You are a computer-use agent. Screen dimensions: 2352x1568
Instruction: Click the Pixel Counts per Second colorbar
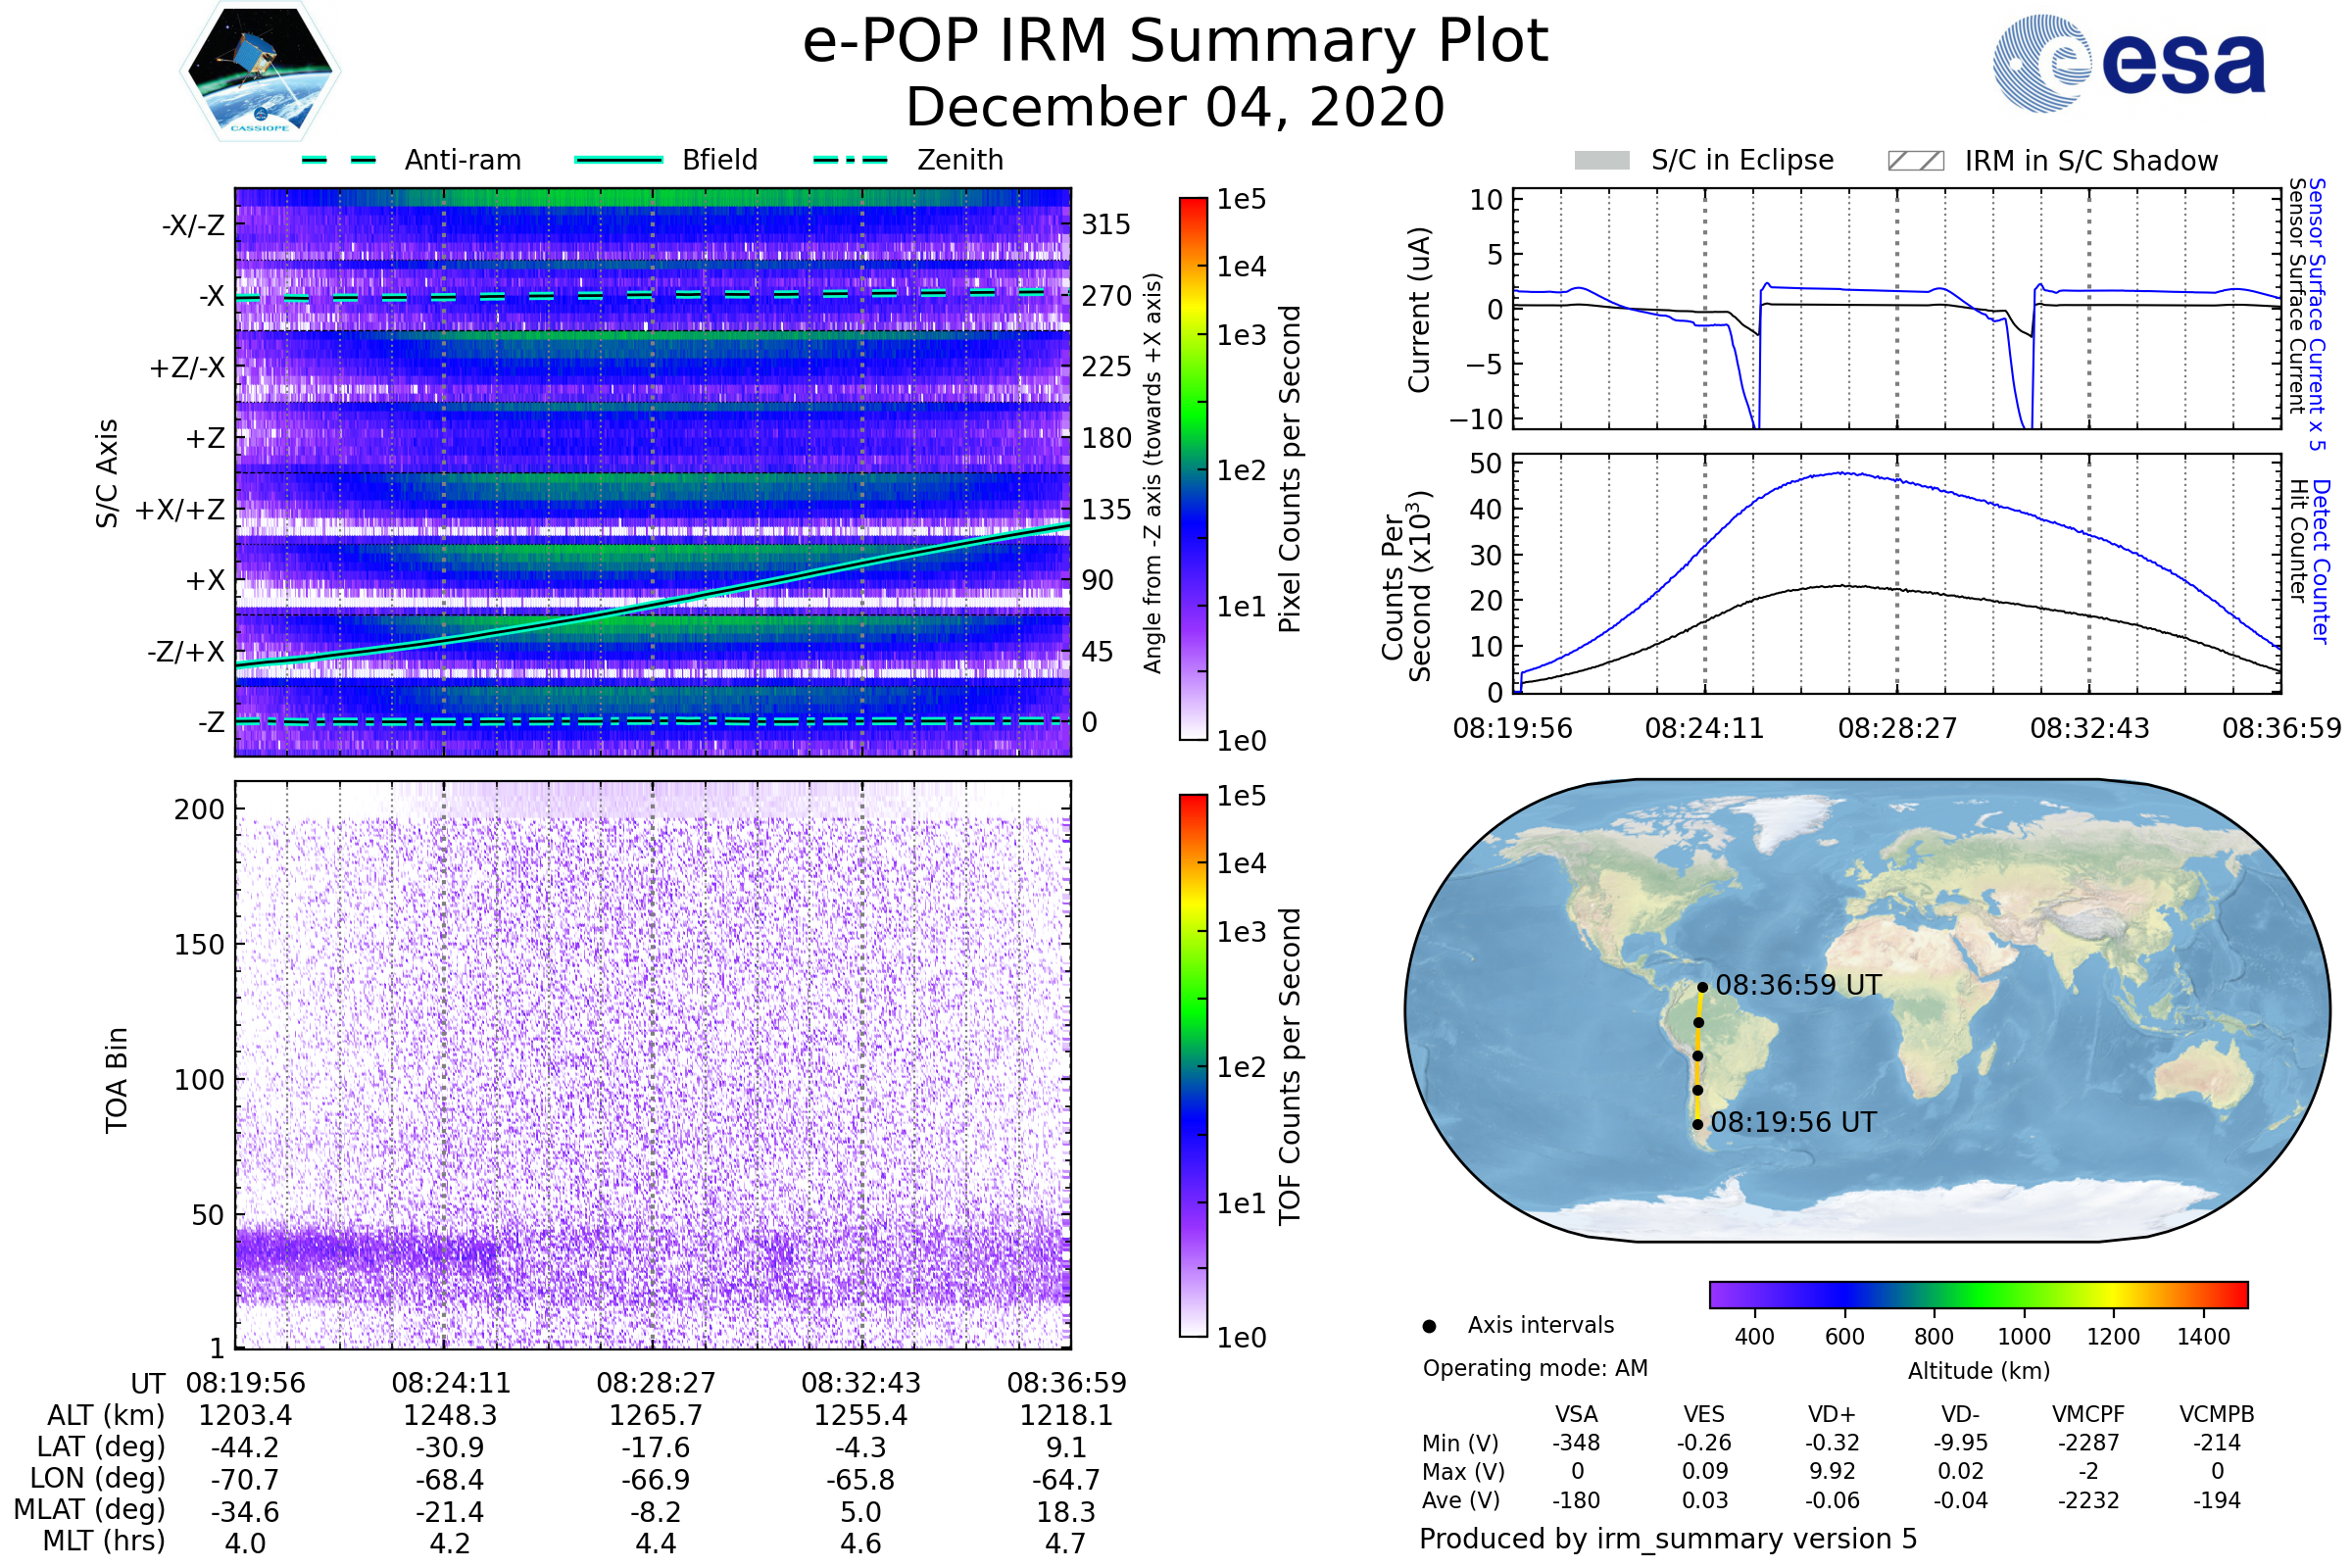point(1193,468)
